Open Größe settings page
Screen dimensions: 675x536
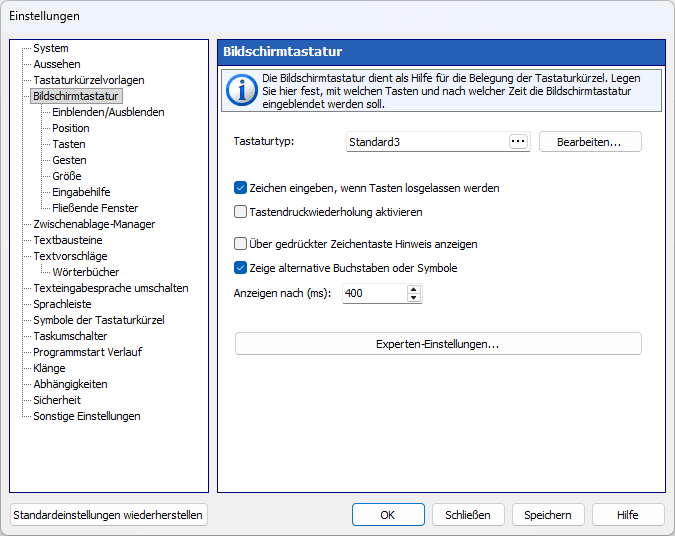tap(67, 176)
